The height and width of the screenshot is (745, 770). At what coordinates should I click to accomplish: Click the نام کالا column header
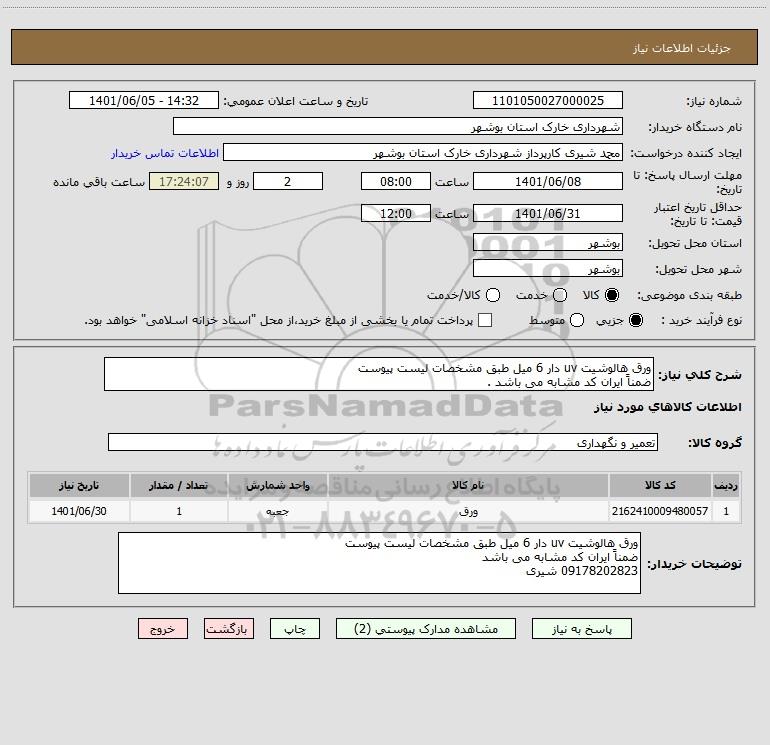(x=468, y=485)
